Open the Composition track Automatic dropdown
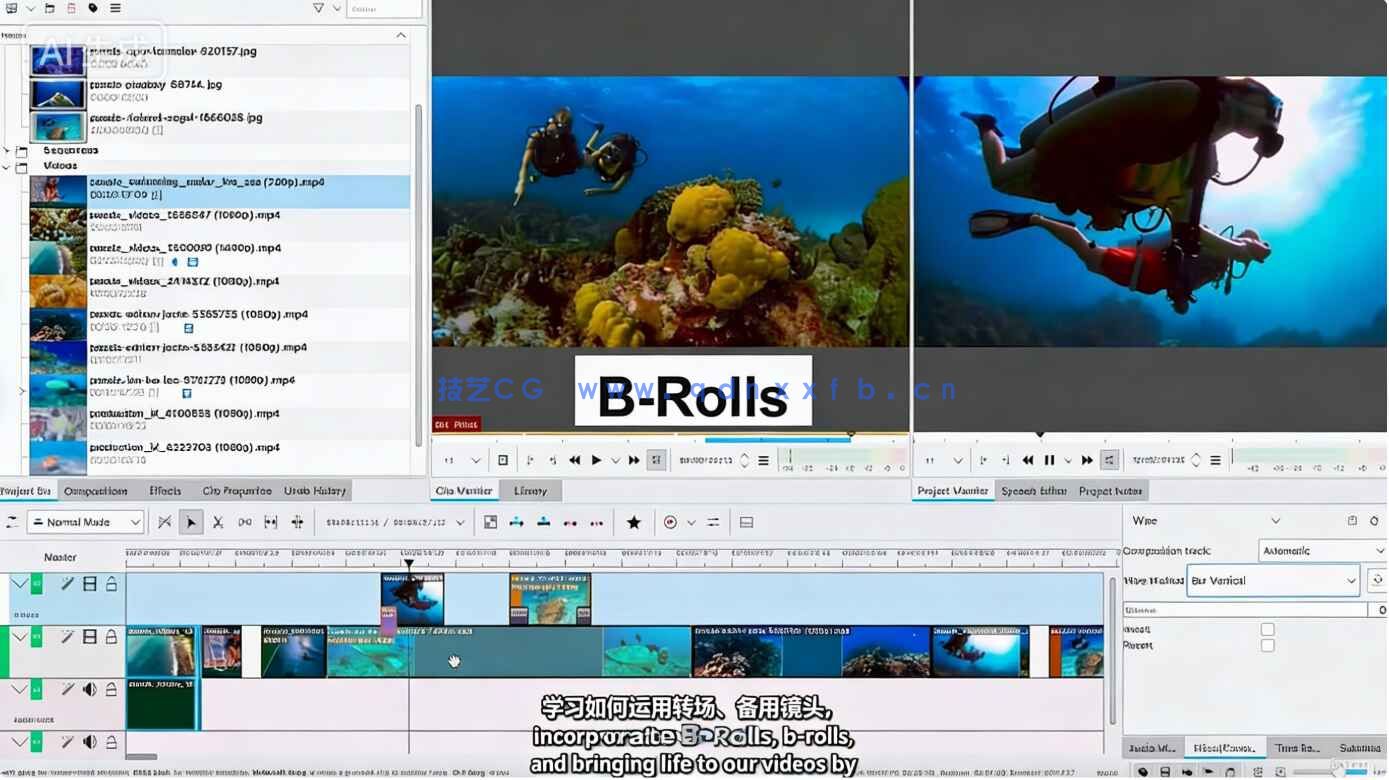1389x780 pixels. (1321, 551)
